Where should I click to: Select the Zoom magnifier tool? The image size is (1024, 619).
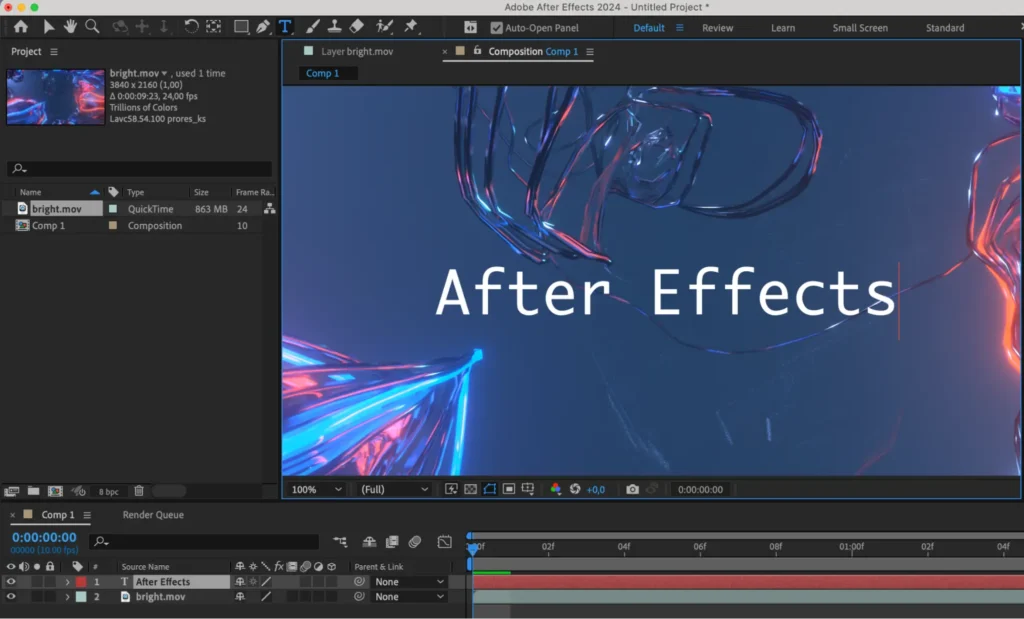coord(93,27)
